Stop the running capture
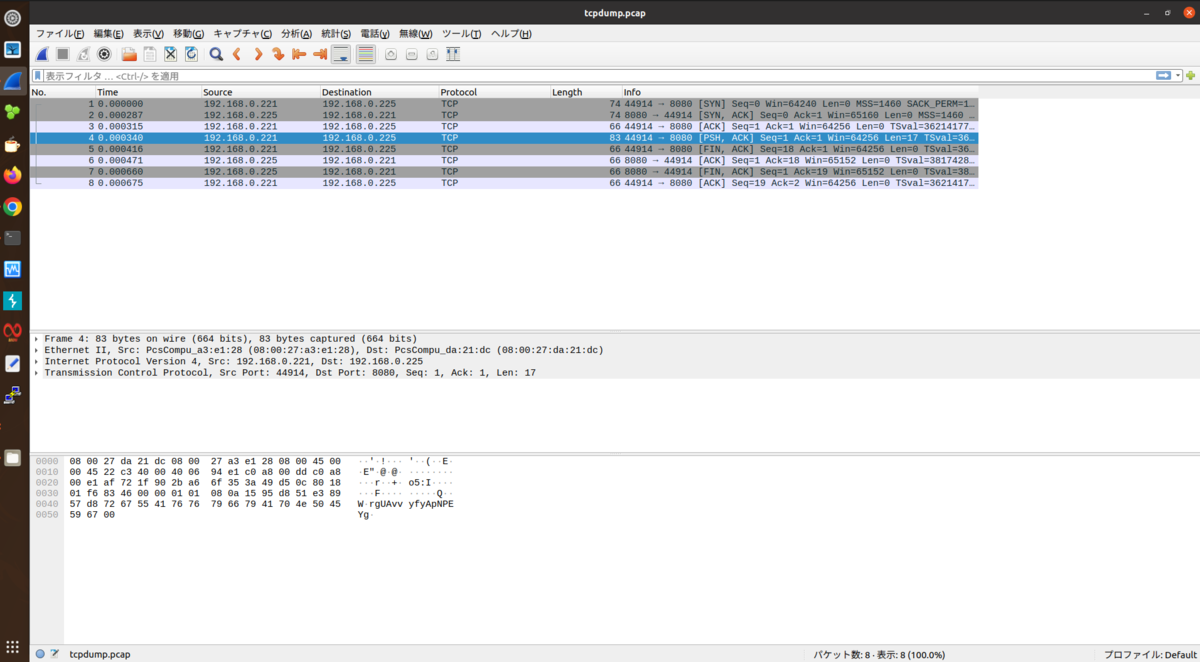This screenshot has height=662, width=1200. pos(61,54)
